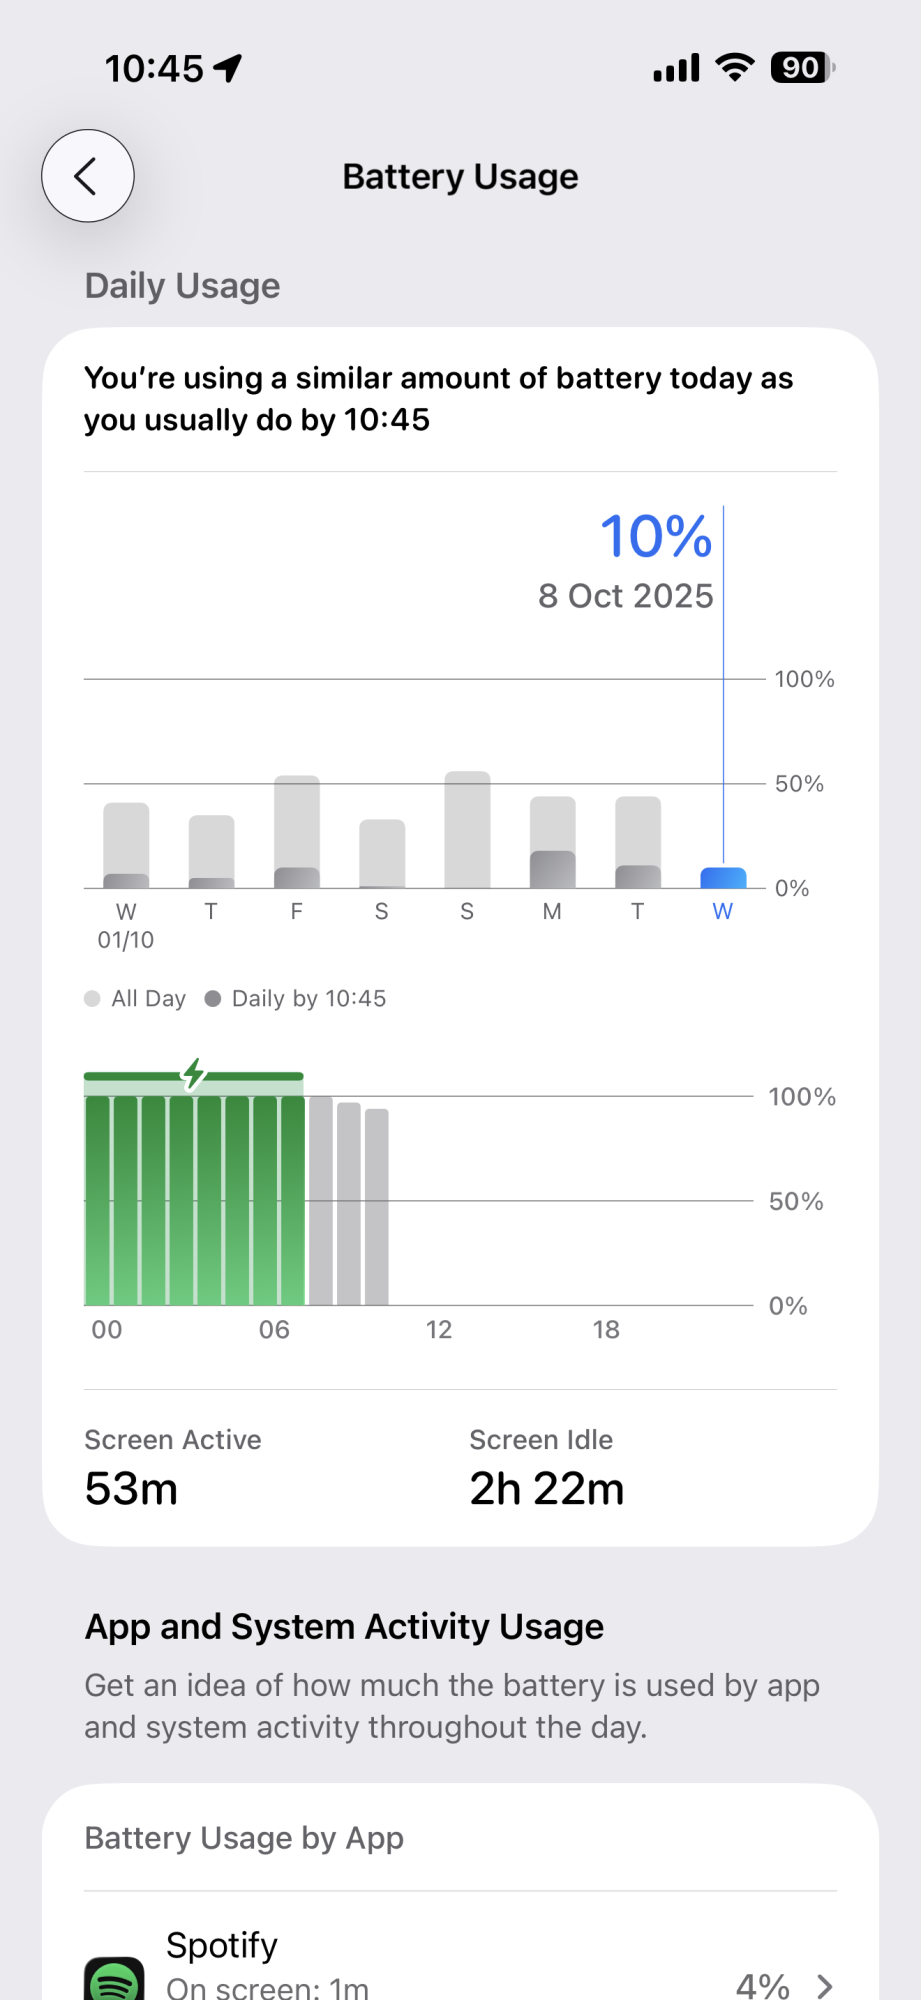Tap the Spotify app icon
Screen dimensions: 921x2000
pyautogui.click(x=114, y=1980)
